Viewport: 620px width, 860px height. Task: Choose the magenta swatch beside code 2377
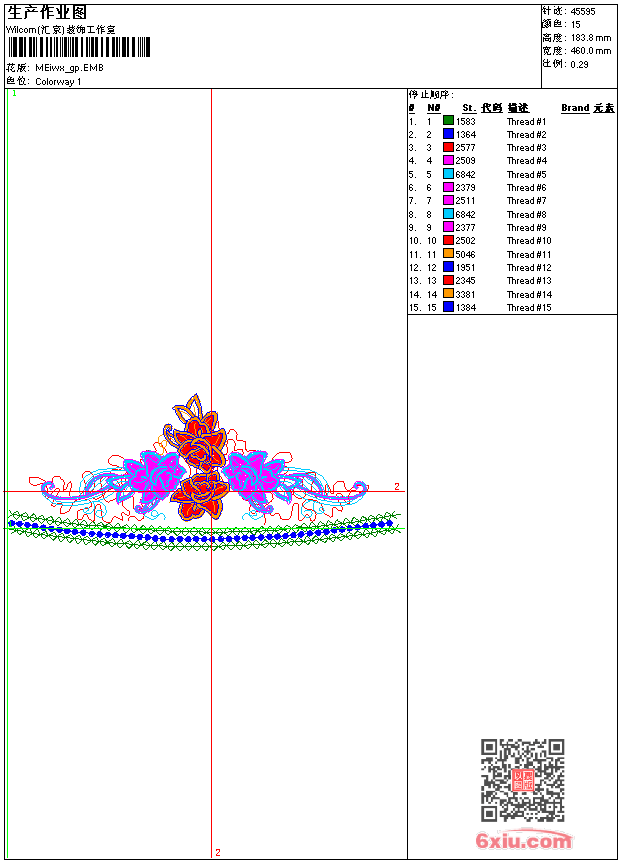pos(448,227)
